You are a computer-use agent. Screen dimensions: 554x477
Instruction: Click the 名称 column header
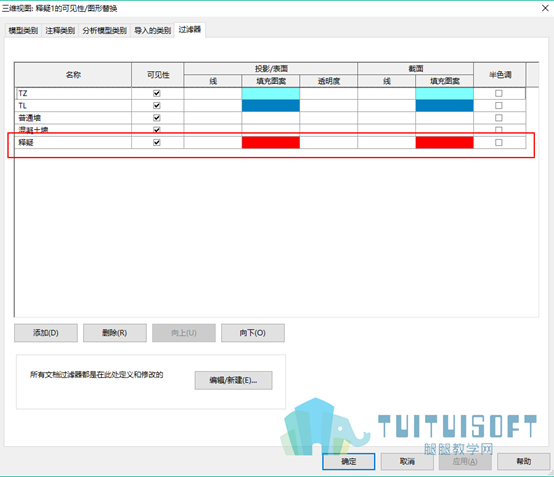click(73, 75)
